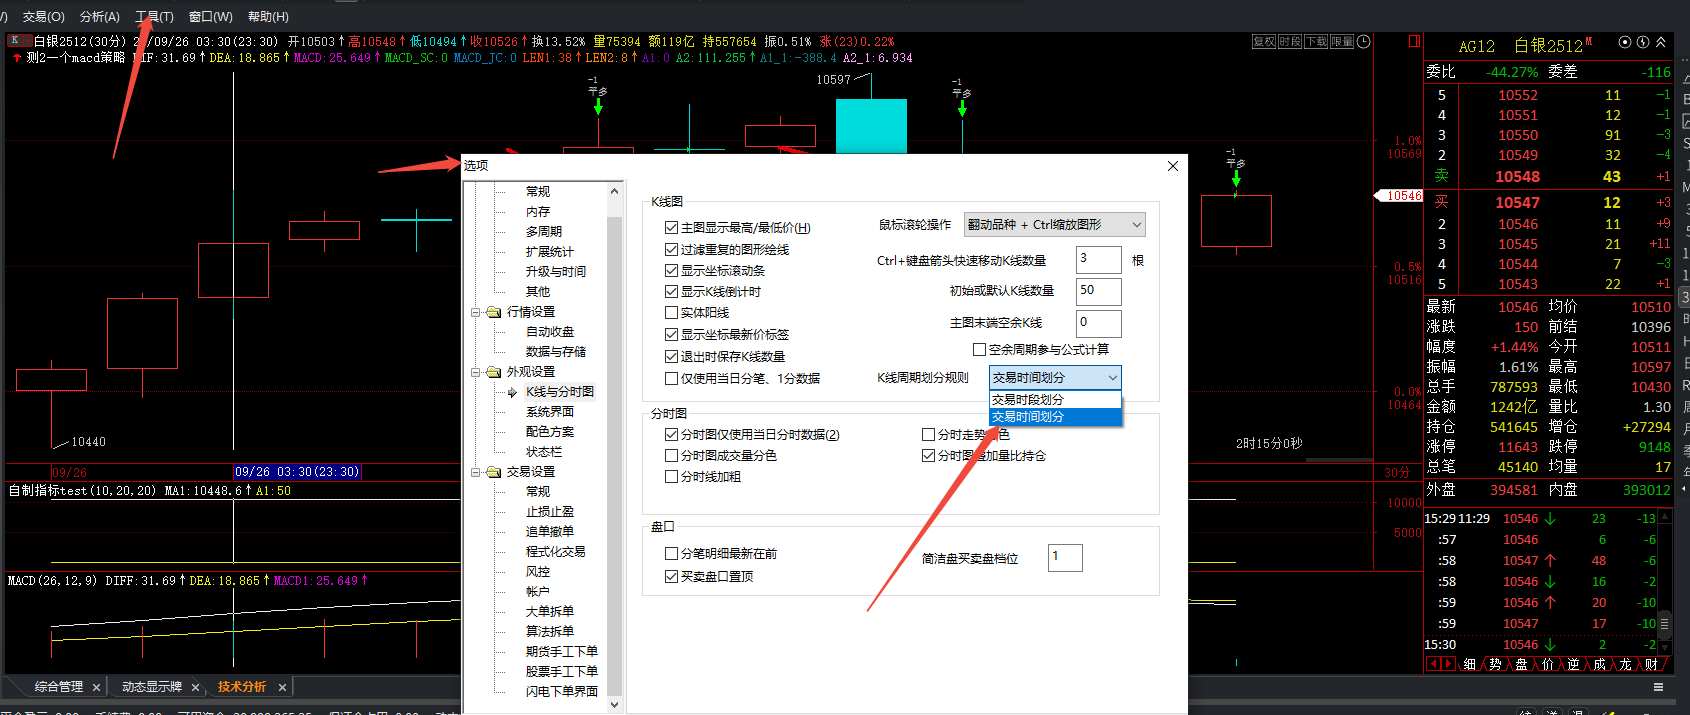
Task: Collapse quote panel with double-chevron icon
Action: tap(1661, 42)
